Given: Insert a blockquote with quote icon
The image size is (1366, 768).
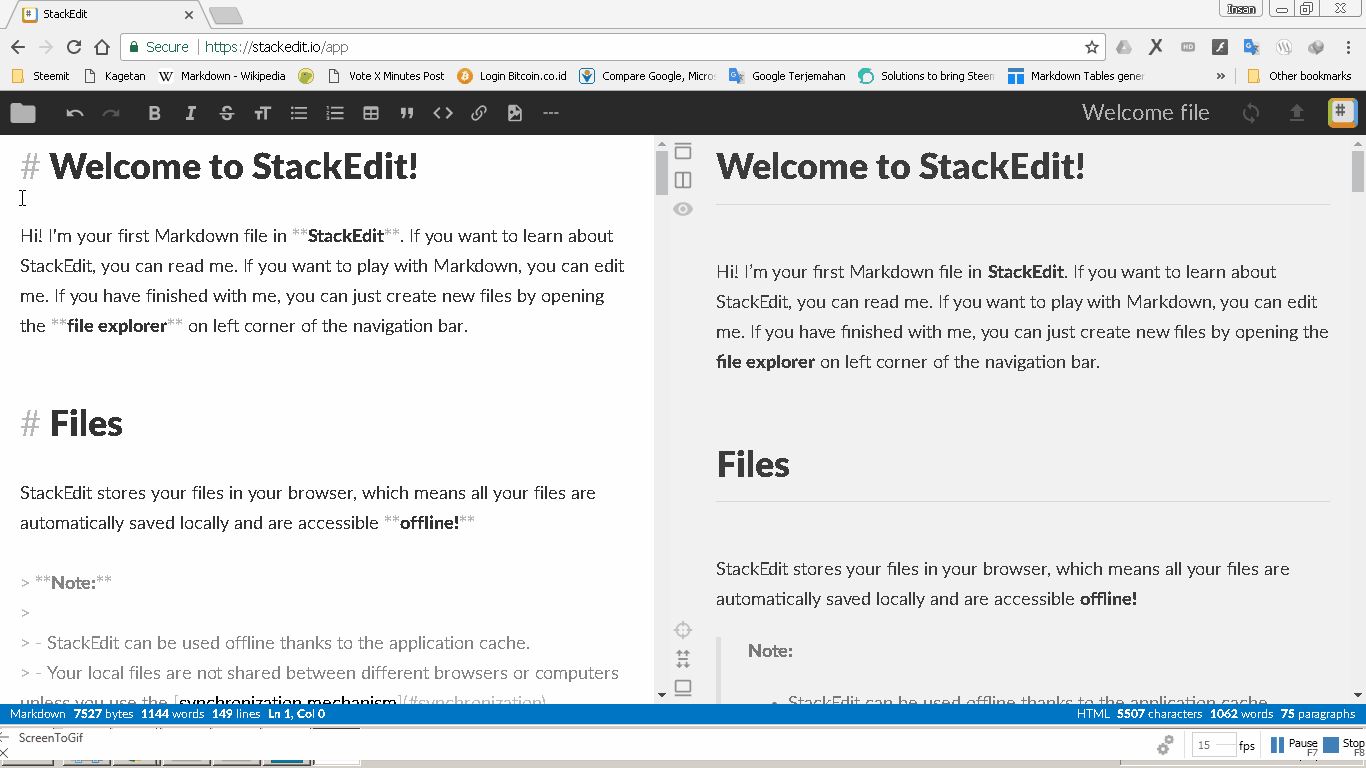Looking at the screenshot, I should click(407, 113).
